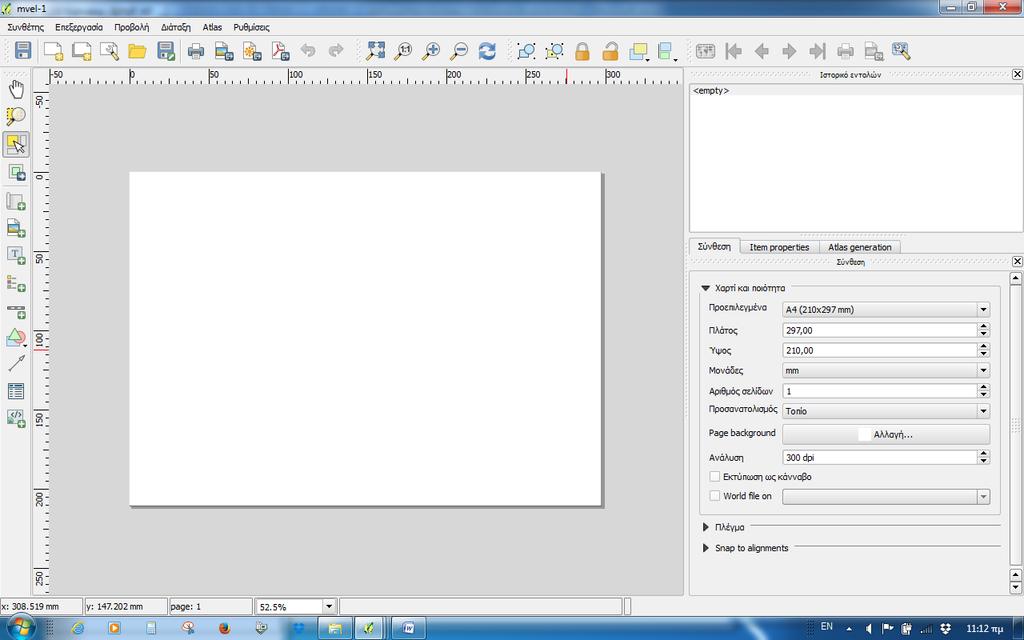Screen dimensions: 1024x640
Task: Select the Pan composer hand tool
Action: coord(16,89)
